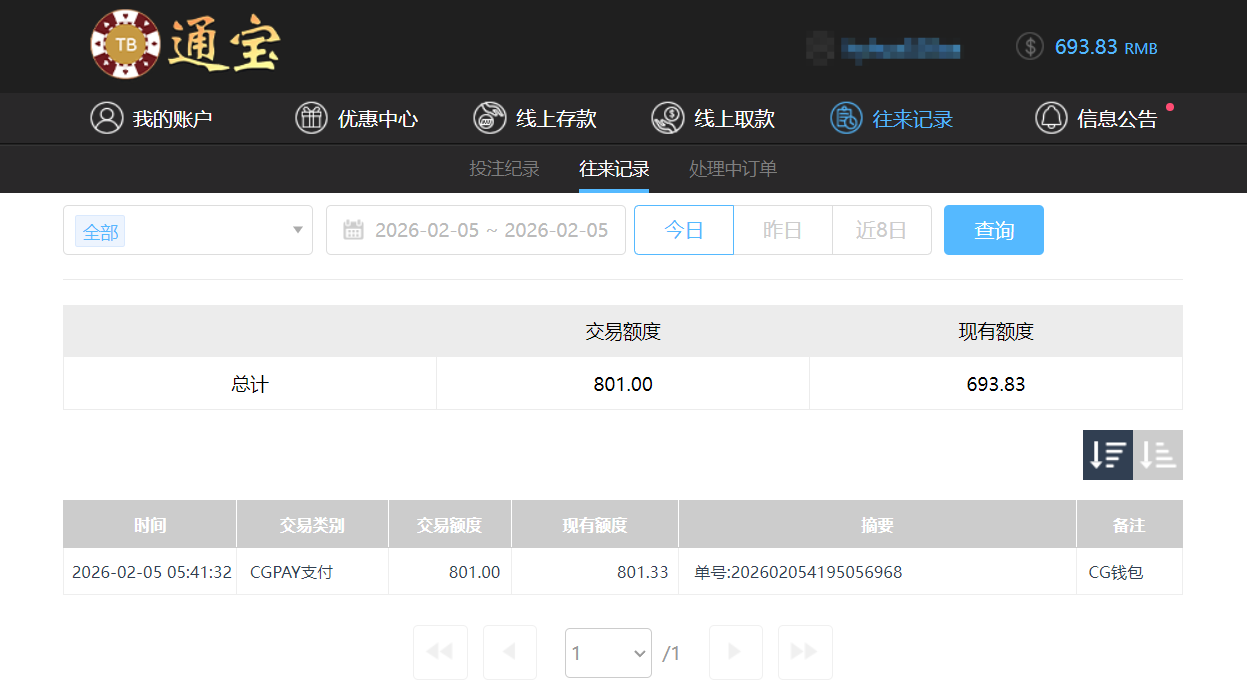Click the calendar icon in date picker
This screenshot has width=1247, height=694.
(355, 230)
